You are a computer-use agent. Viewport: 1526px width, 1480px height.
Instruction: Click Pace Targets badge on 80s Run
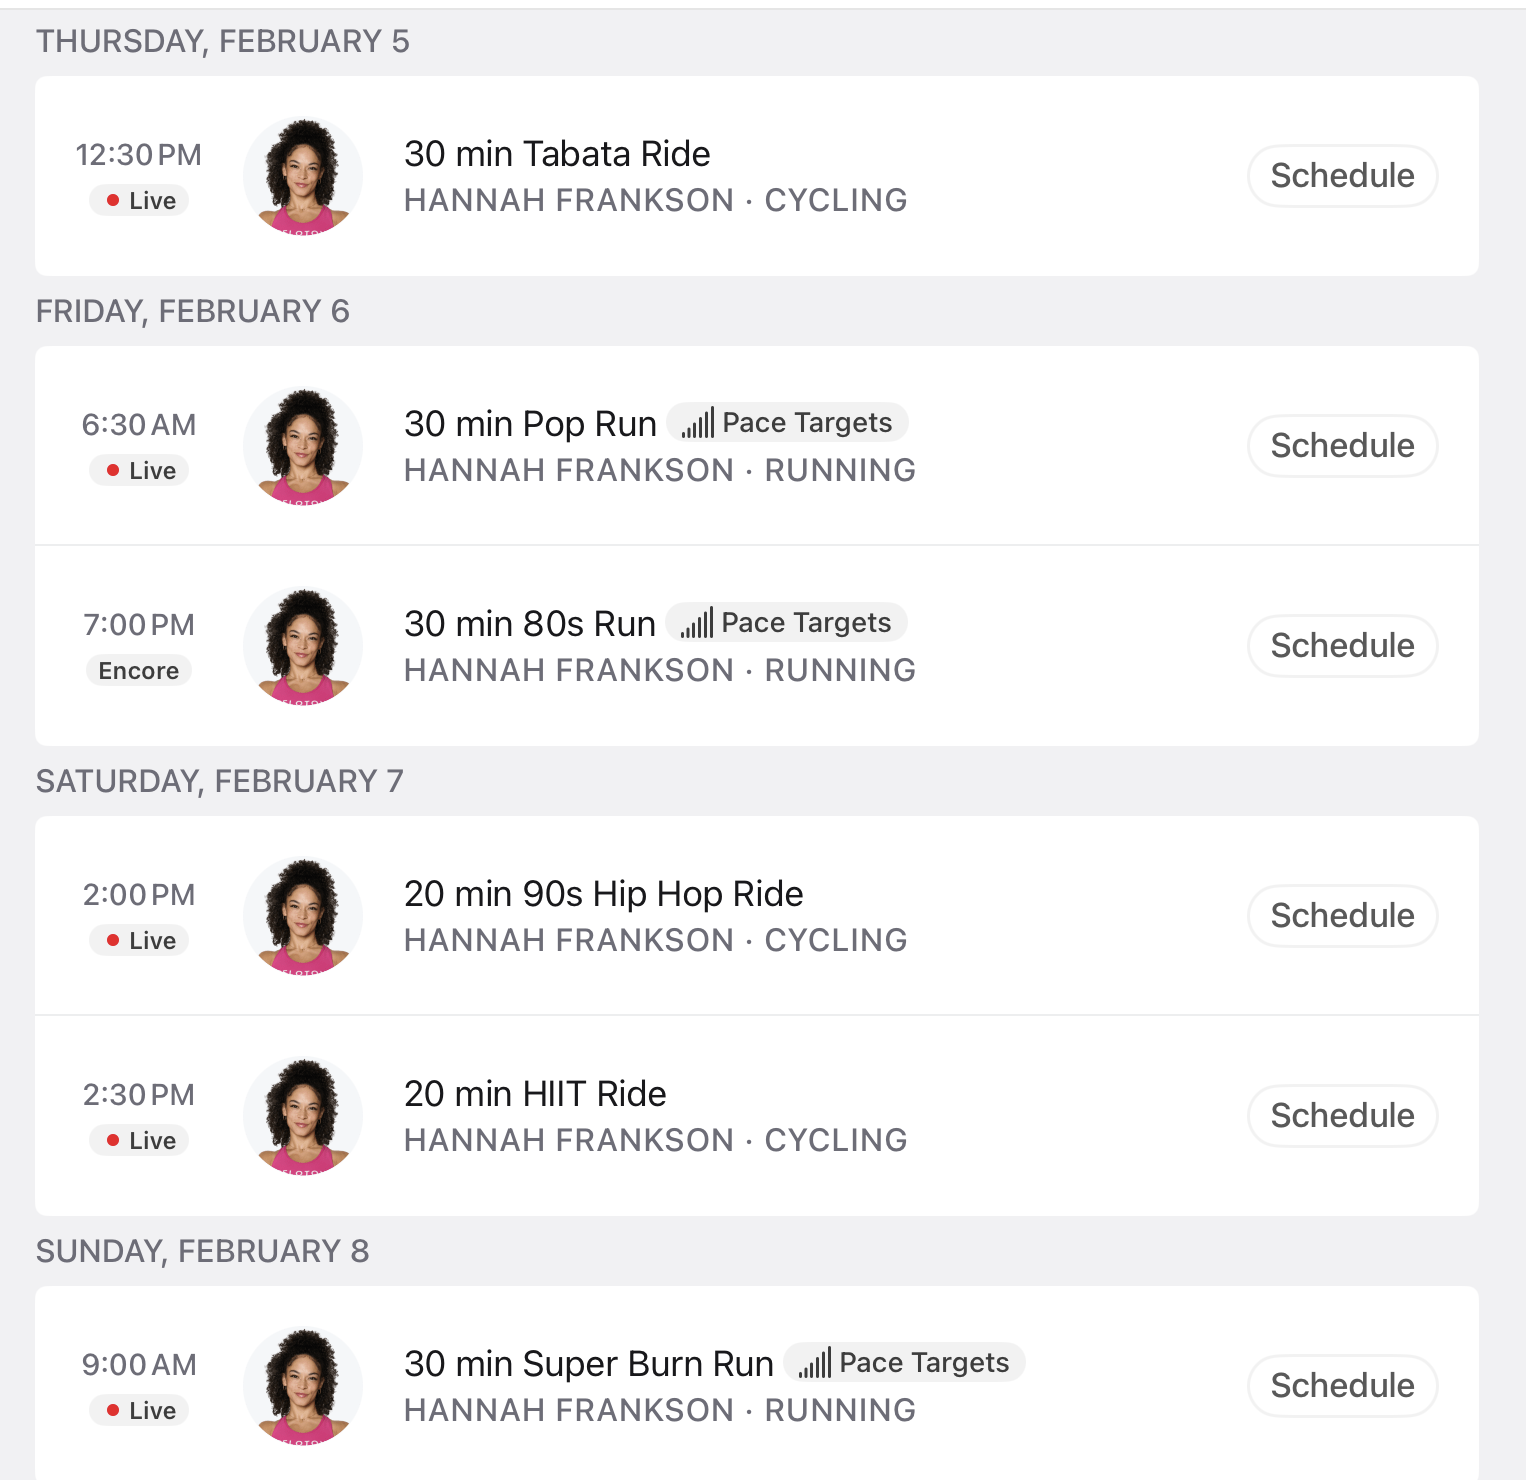coord(787,623)
